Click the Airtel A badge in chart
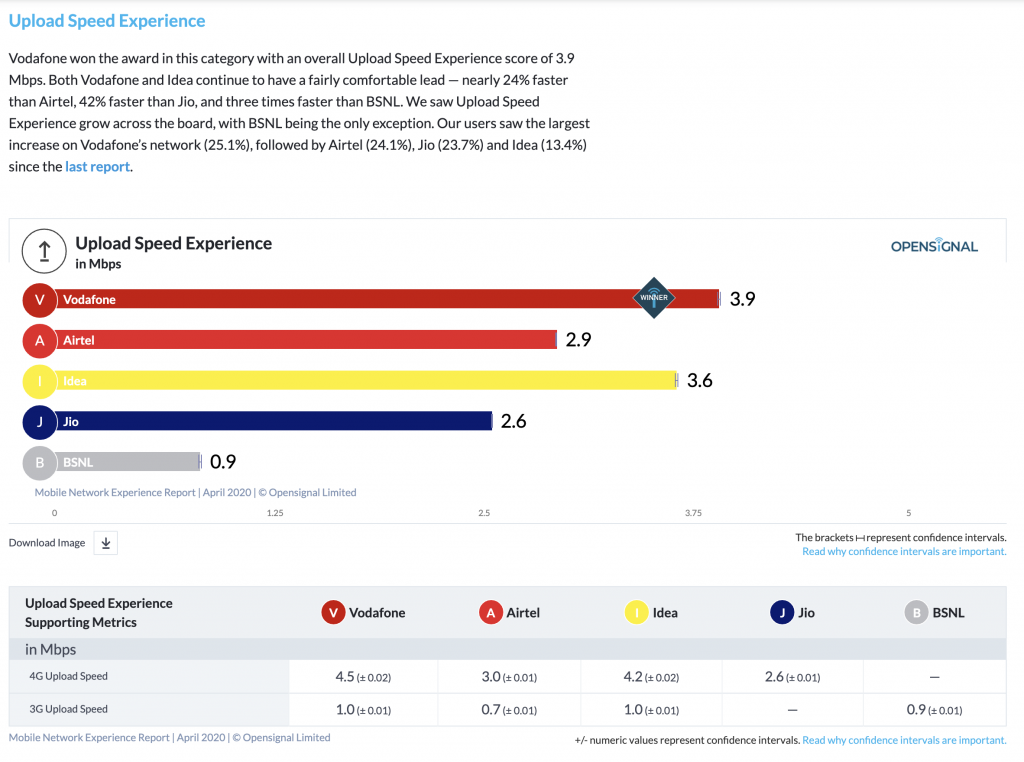 click(40, 340)
